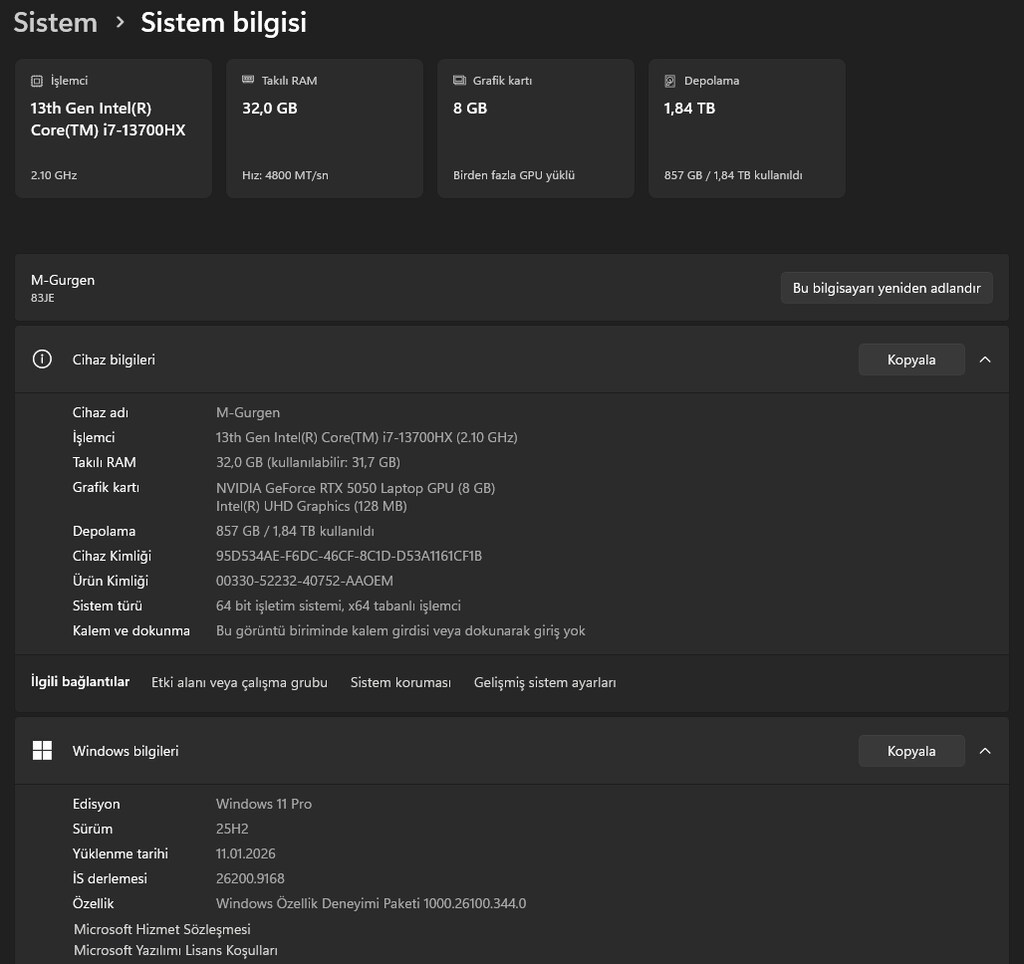The image size is (1024, 964).
Task: Open the İşlemci summary card
Action: [x=114, y=129]
